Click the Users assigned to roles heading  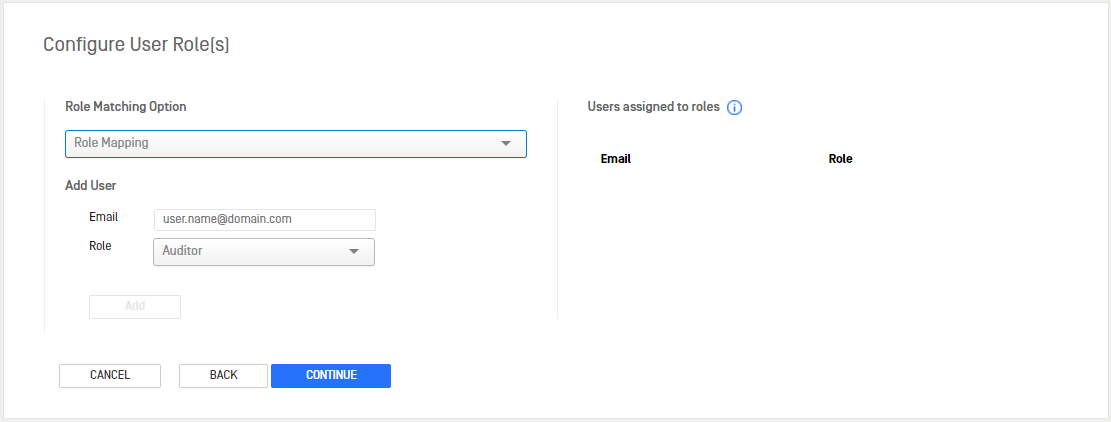coord(653,107)
